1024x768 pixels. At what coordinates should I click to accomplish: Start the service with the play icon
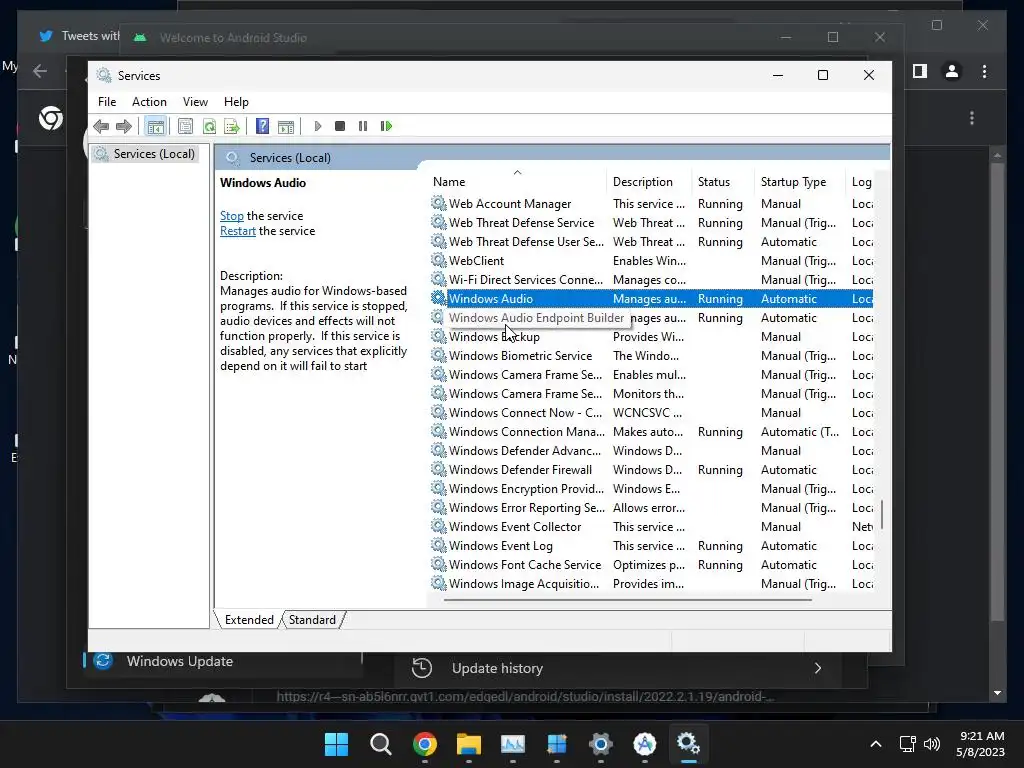(x=317, y=126)
